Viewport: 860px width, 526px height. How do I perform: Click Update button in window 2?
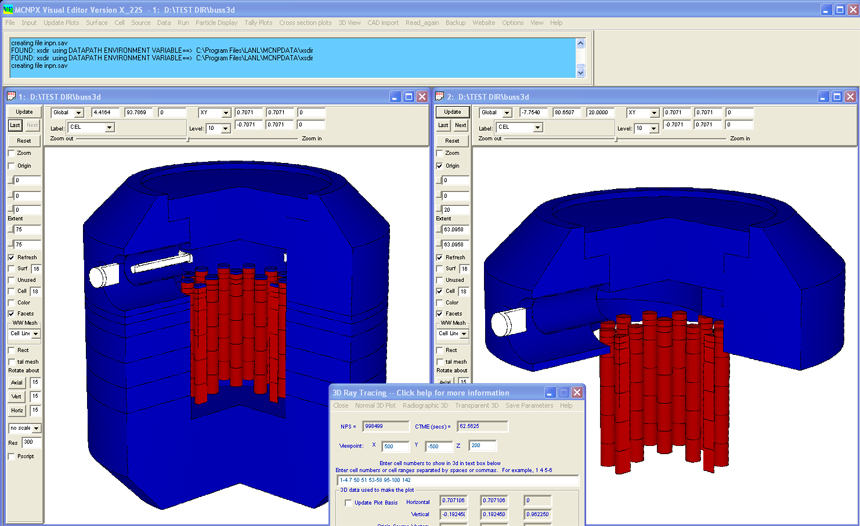point(452,112)
